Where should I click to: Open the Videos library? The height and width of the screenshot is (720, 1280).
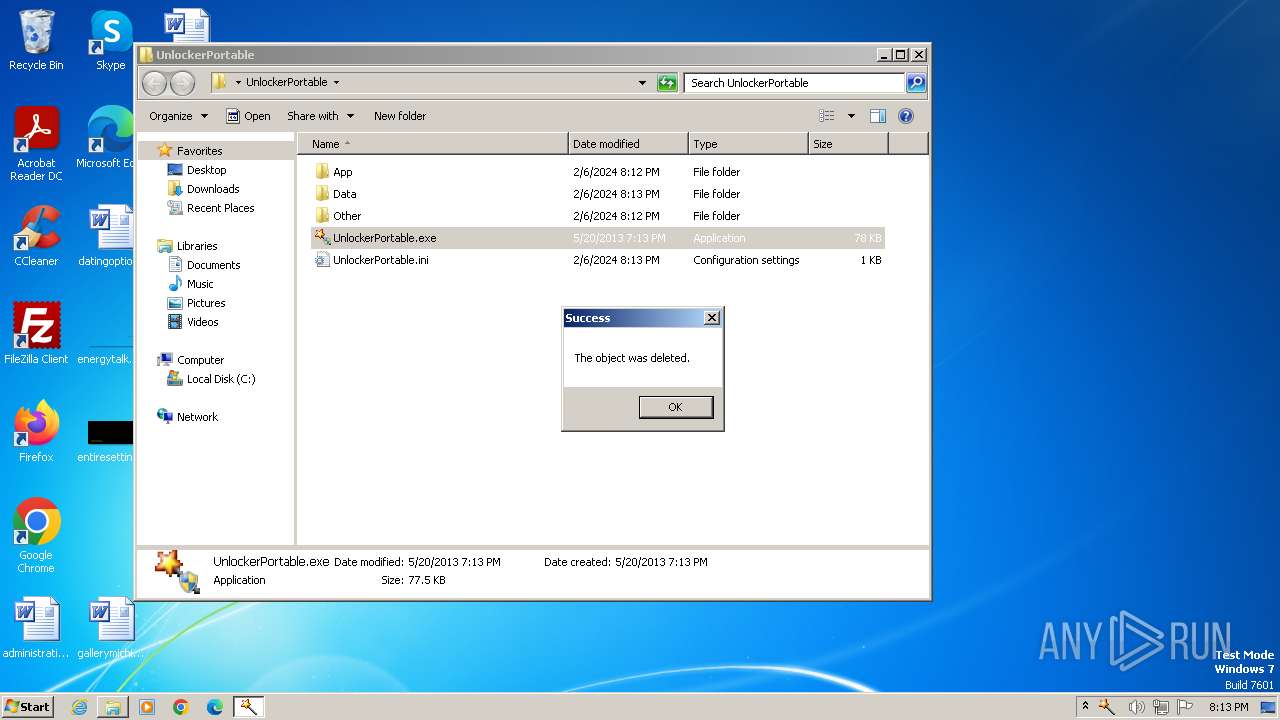(x=202, y=322)
